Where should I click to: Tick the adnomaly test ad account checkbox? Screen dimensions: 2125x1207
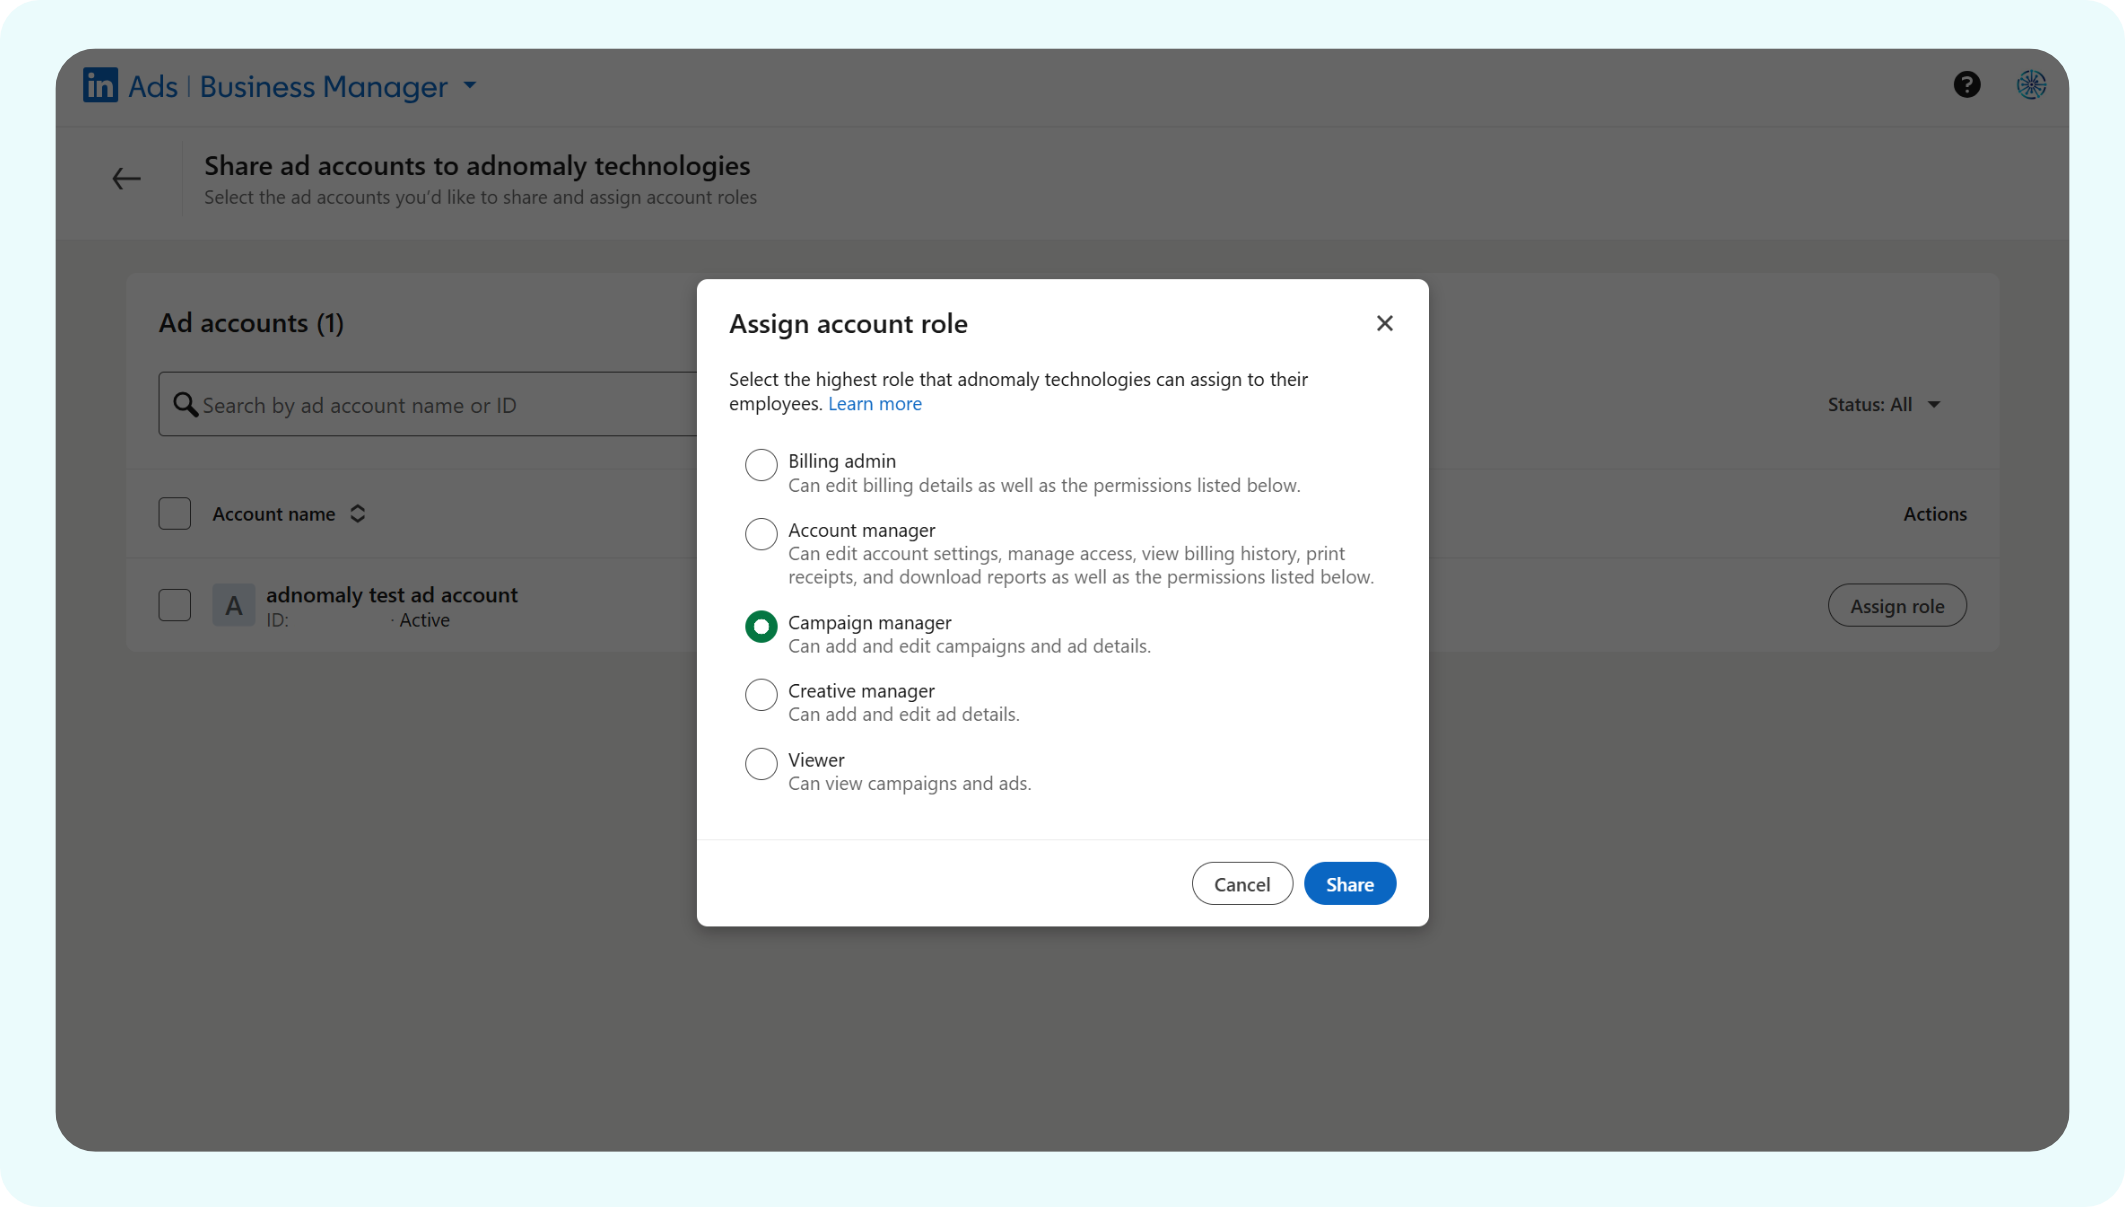click(175, 605)
